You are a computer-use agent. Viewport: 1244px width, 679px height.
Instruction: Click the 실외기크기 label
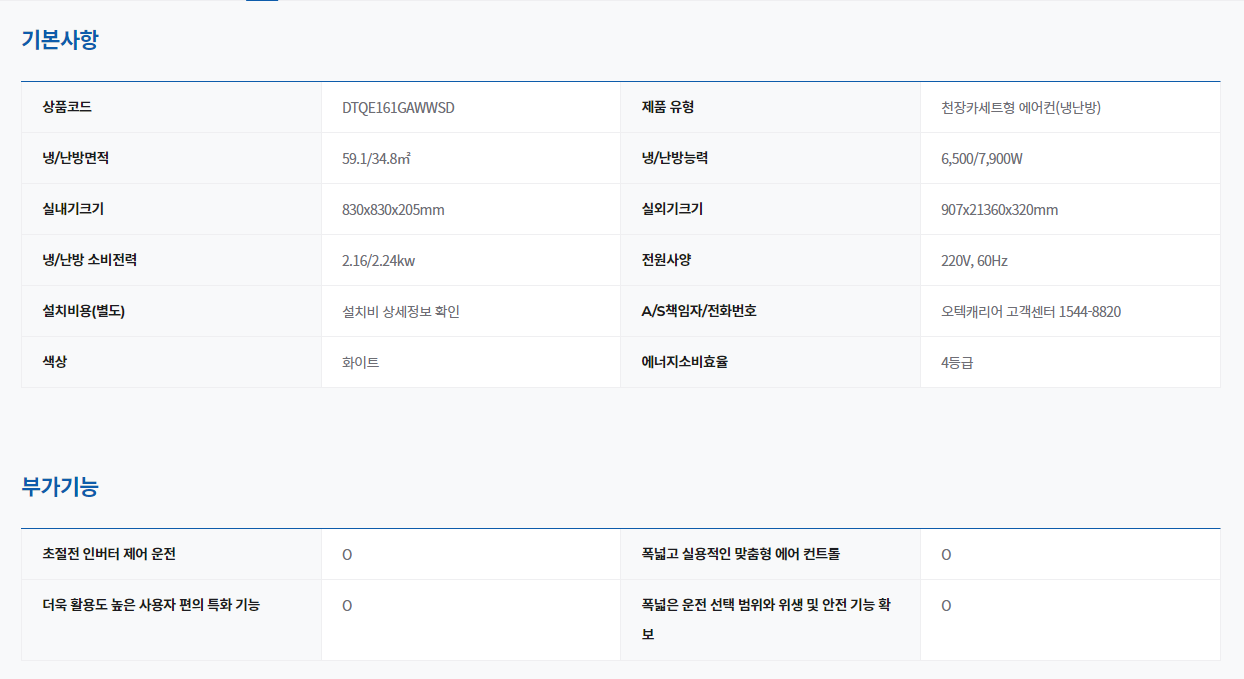point(673,209)
